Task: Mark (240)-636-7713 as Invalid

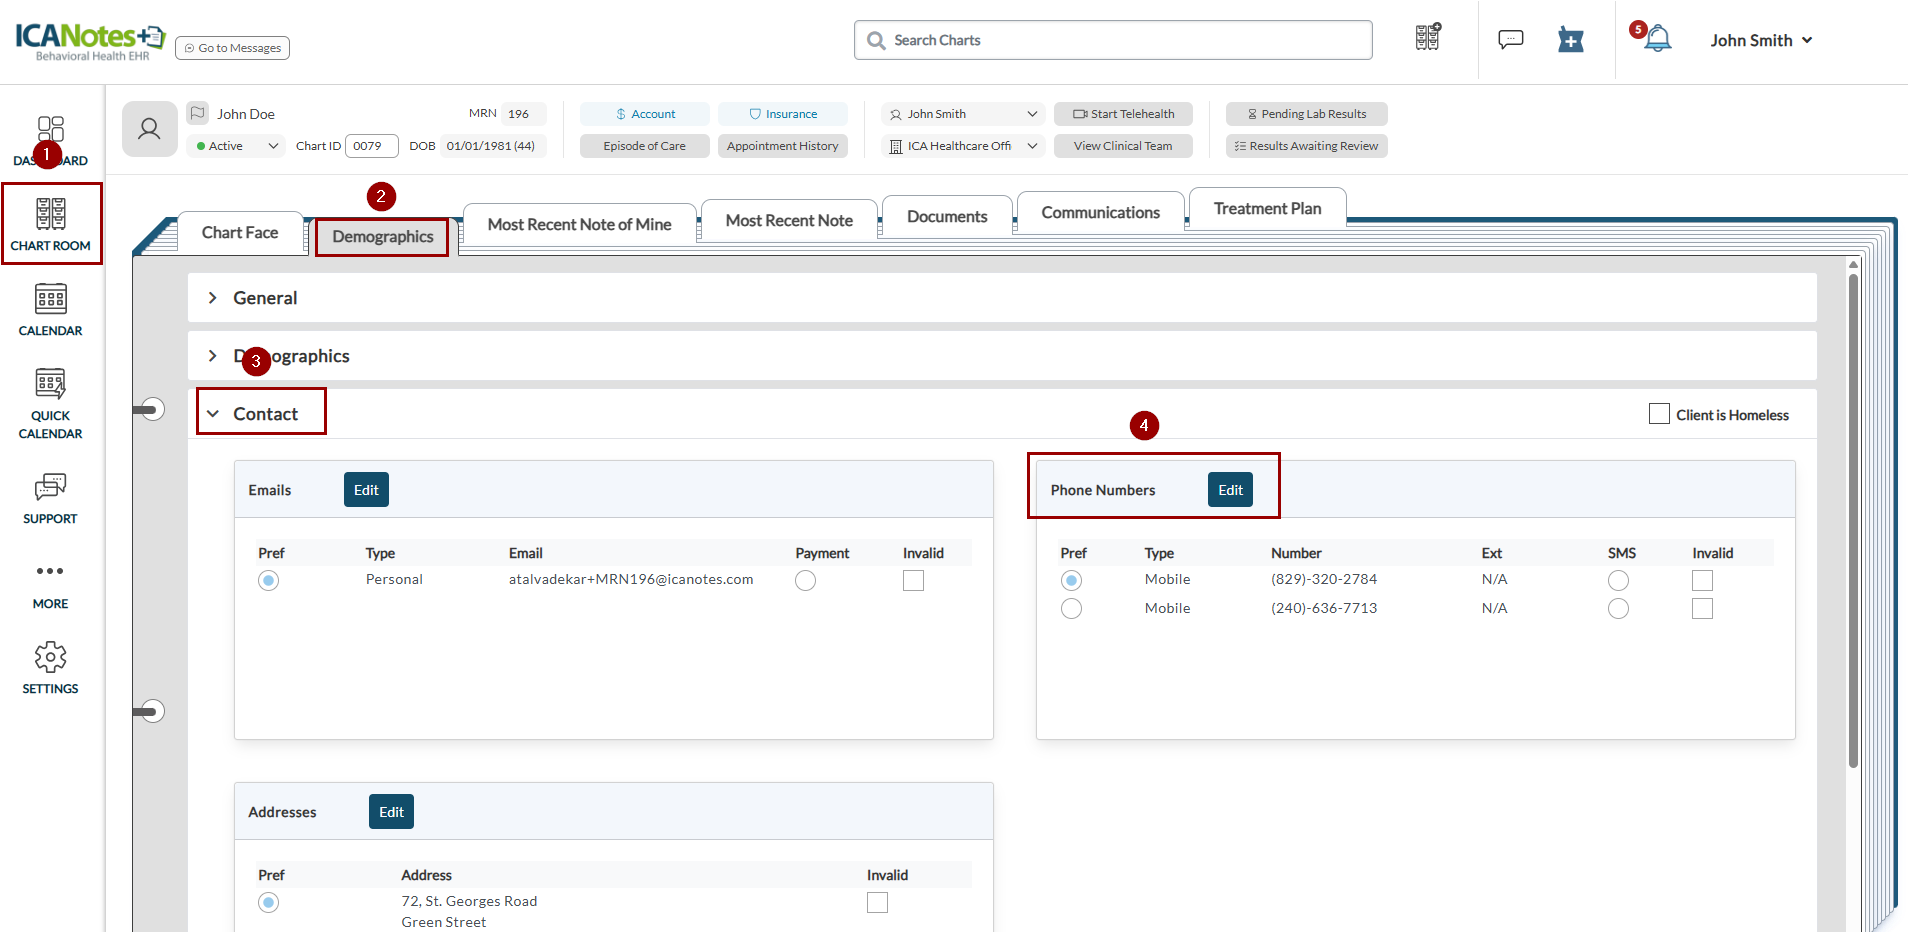Action: pyautogui.click(x=1702, y=608)
